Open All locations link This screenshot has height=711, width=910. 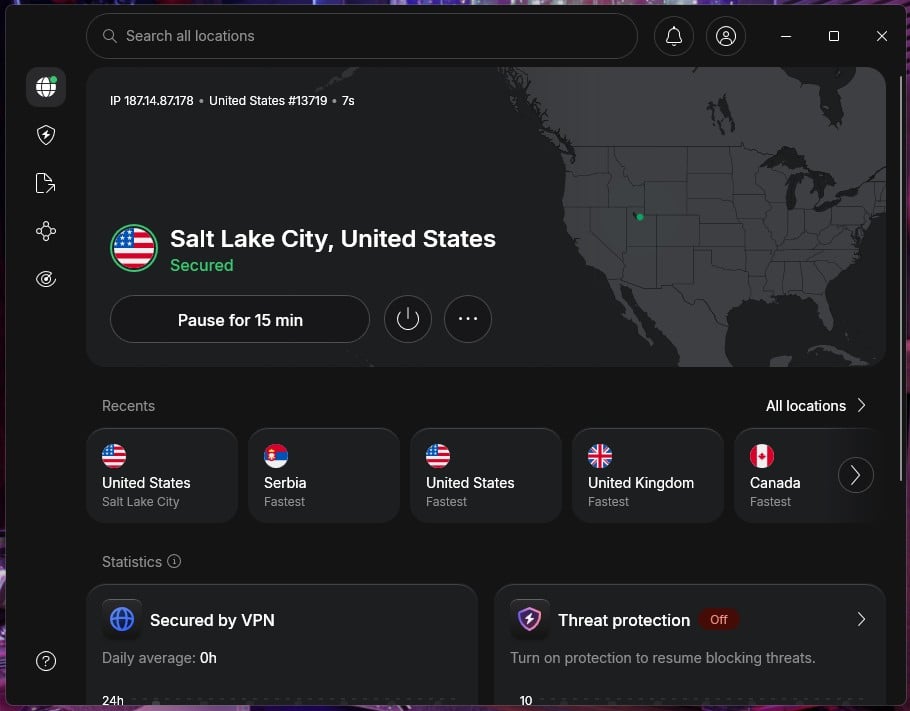click(x=806, y=406)
